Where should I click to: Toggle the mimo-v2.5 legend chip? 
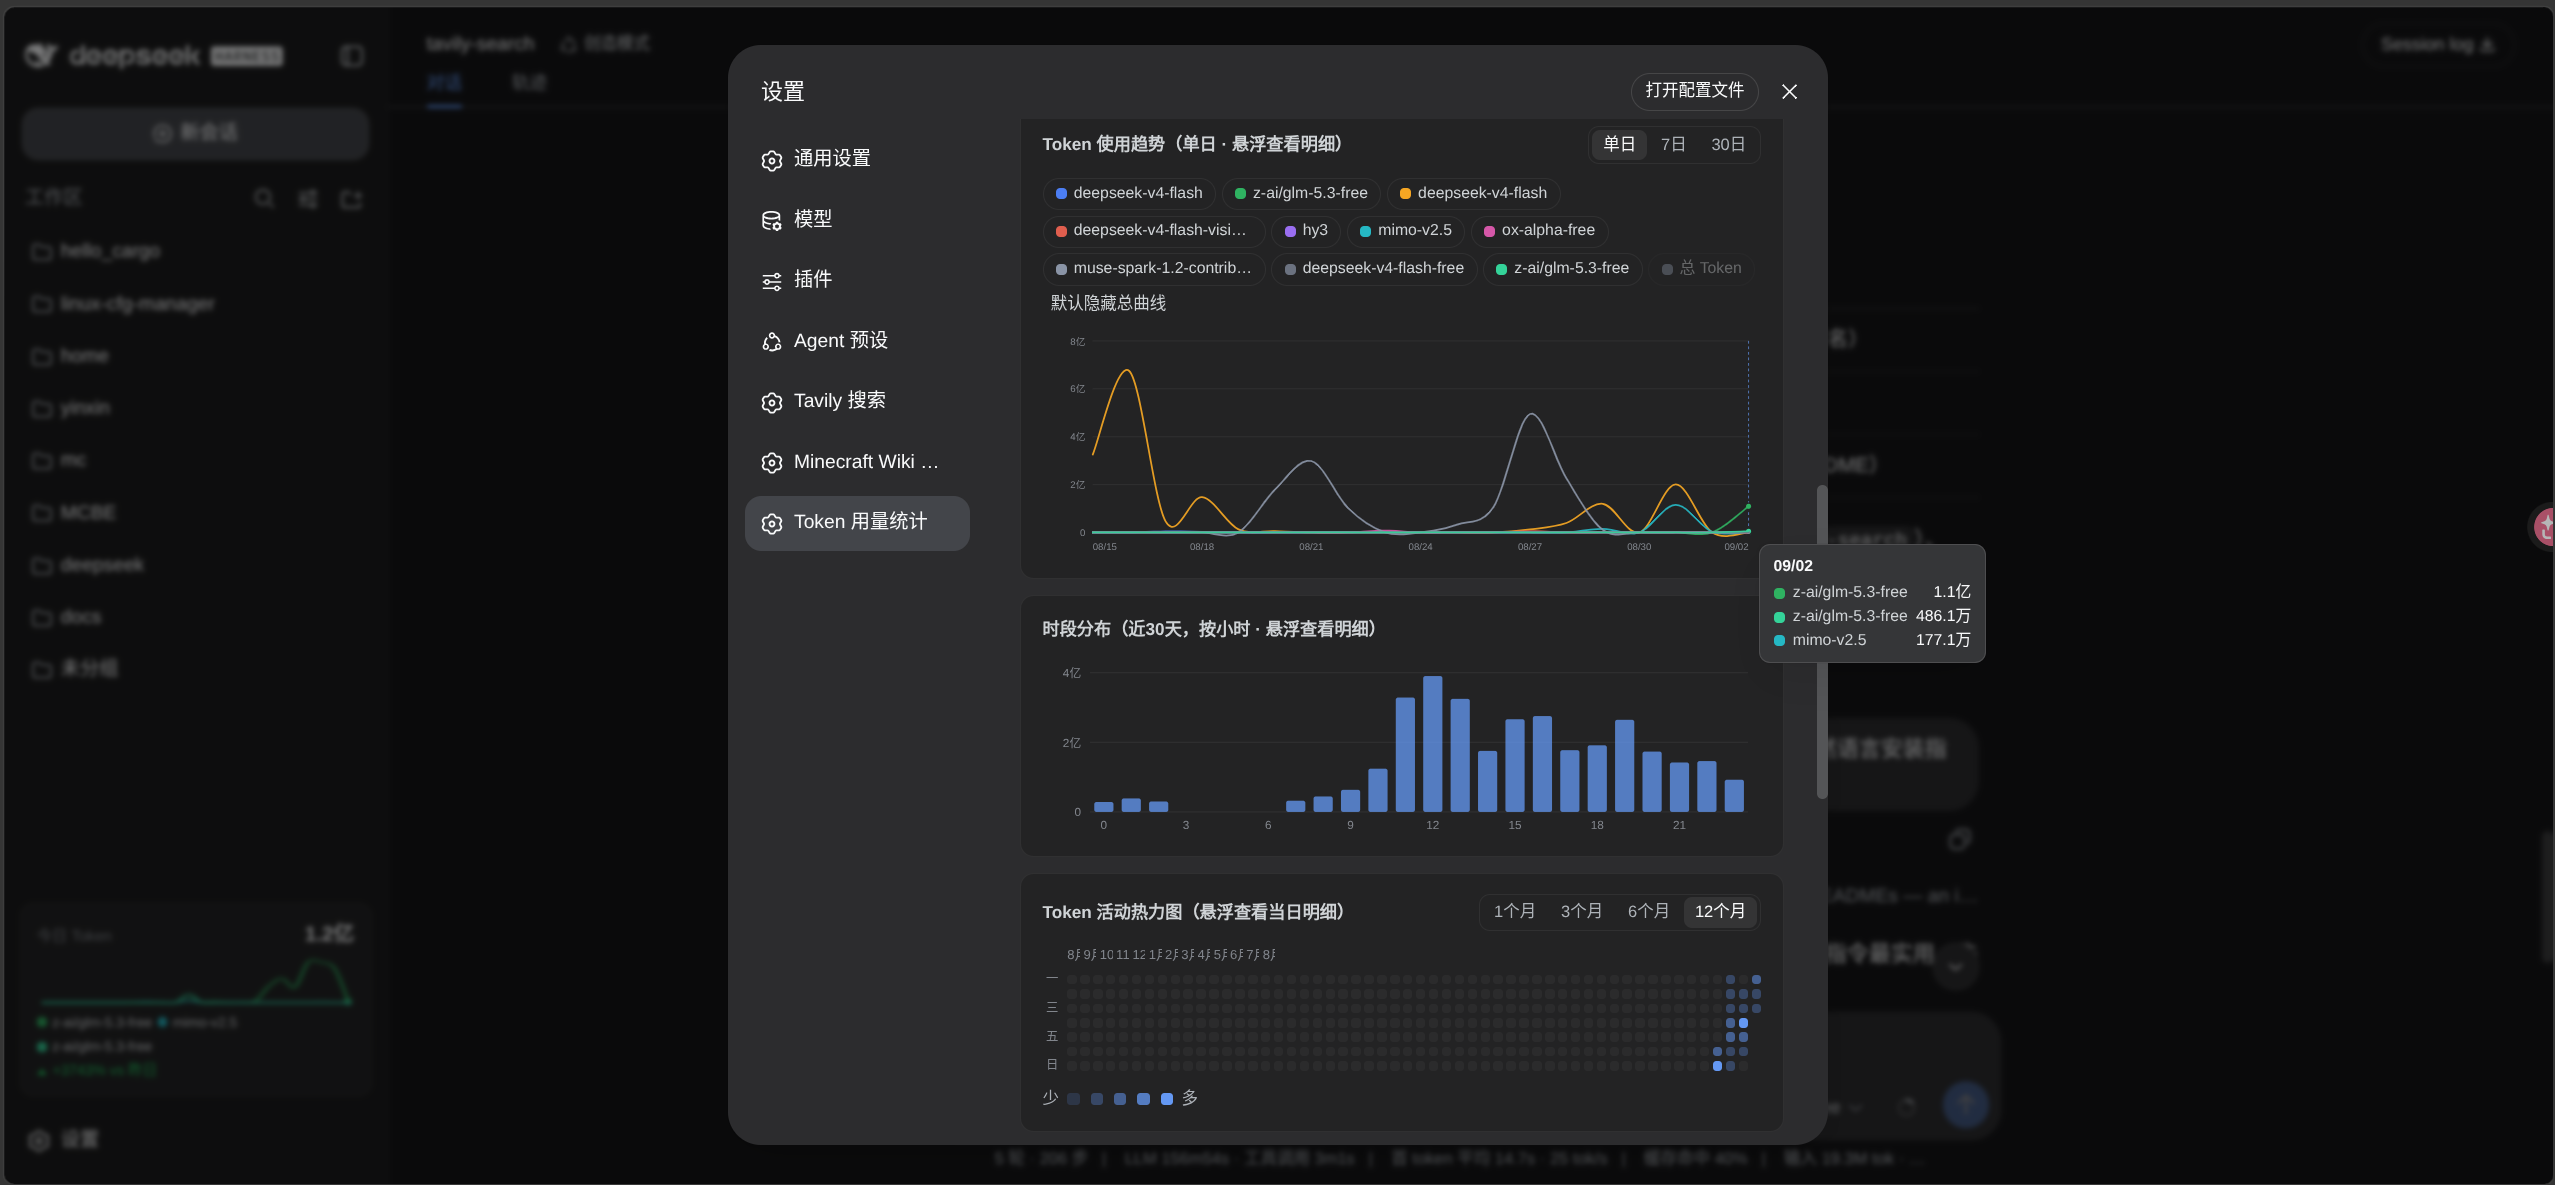[x=1405, y=230]
